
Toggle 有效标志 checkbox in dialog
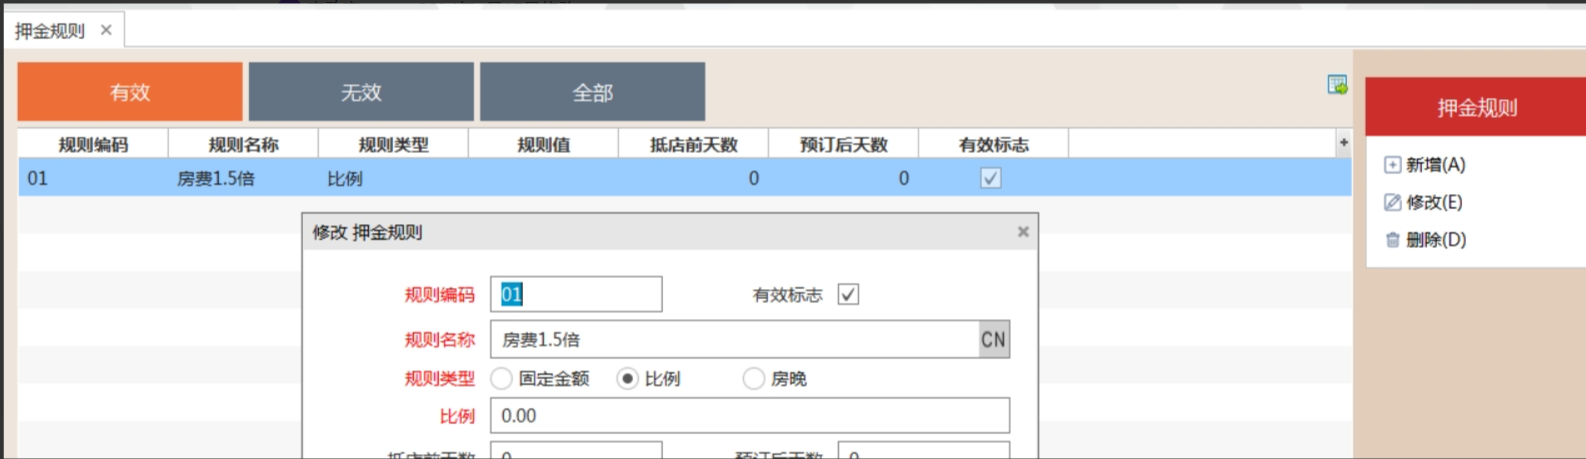tap(848, 295)
